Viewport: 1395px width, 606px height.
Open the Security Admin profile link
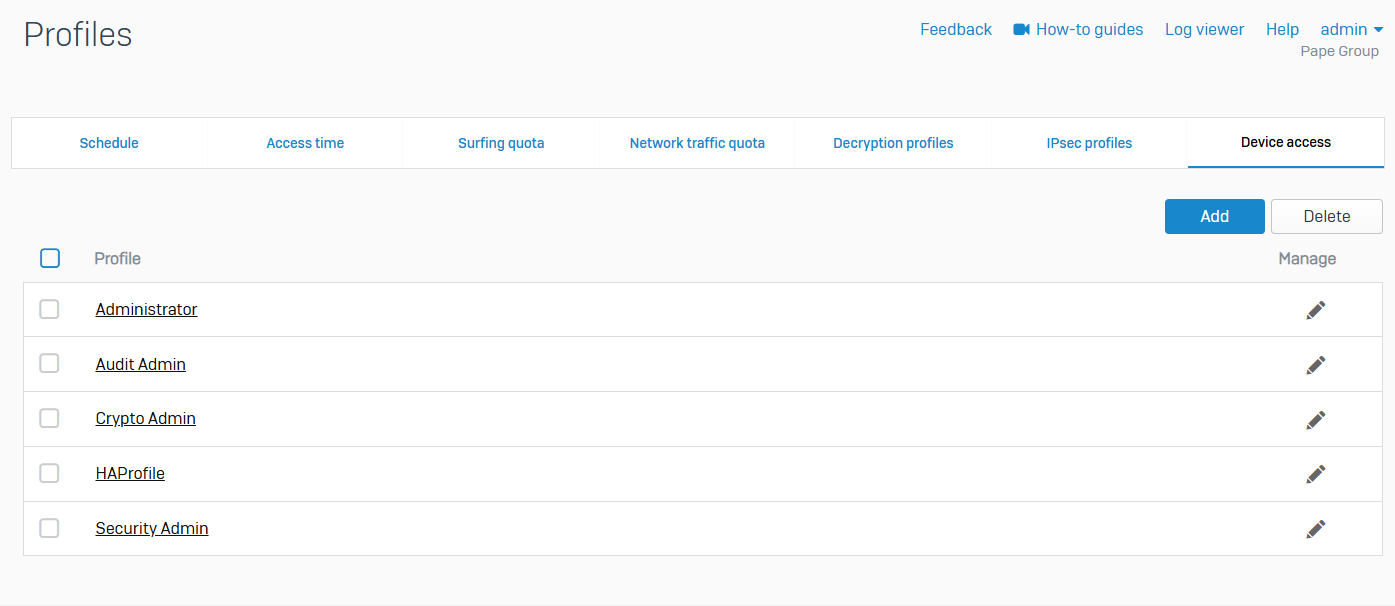pos(152,528)
